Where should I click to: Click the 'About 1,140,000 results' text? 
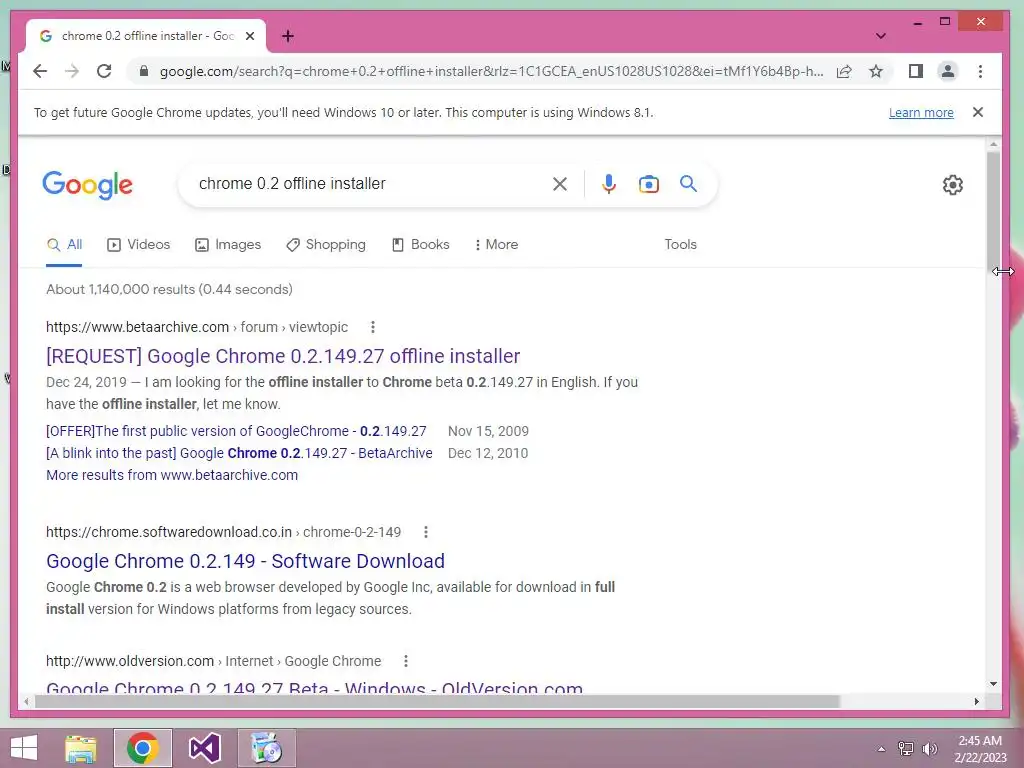pos(169,289)
